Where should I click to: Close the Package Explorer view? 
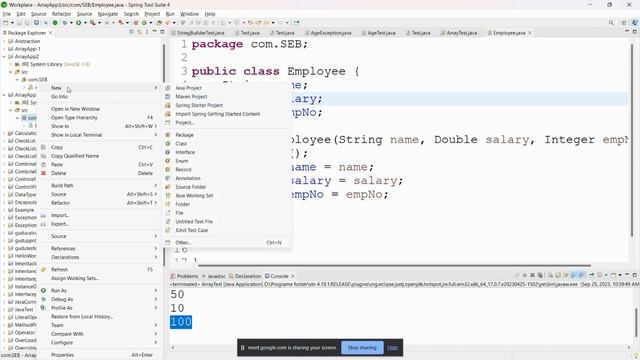point(51,33)
